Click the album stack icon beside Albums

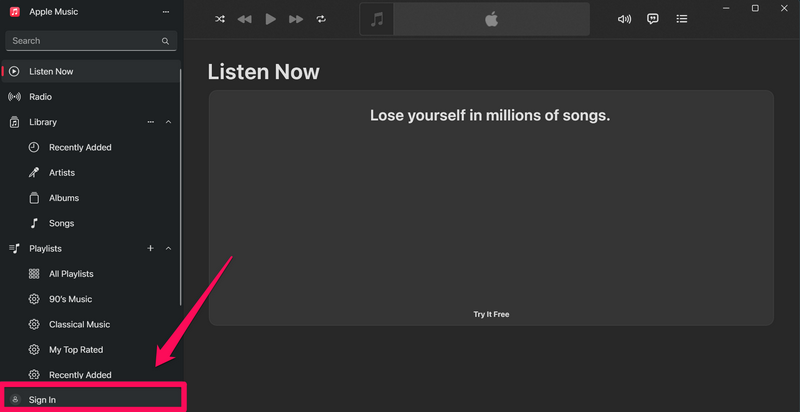[x=34, y=198]
